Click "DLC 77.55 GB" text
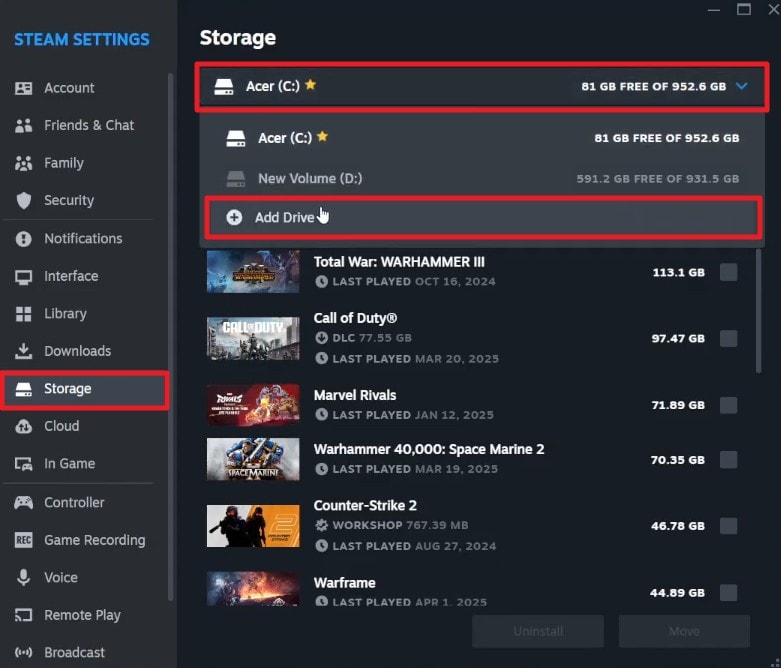Viewport: 781px width, 668px height. click(372, 338)
